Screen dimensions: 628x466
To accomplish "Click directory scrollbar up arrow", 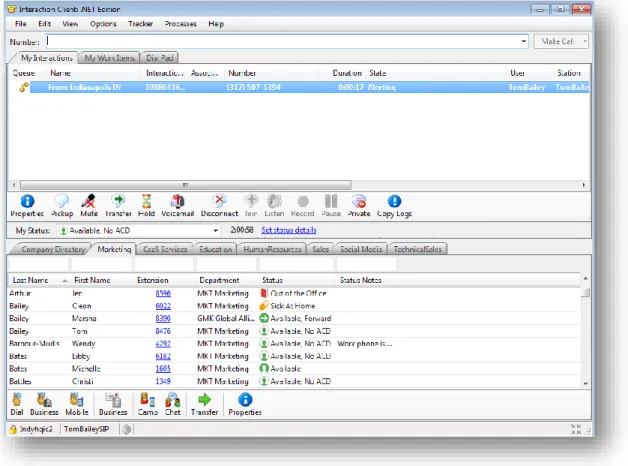I will pos(586,278).
